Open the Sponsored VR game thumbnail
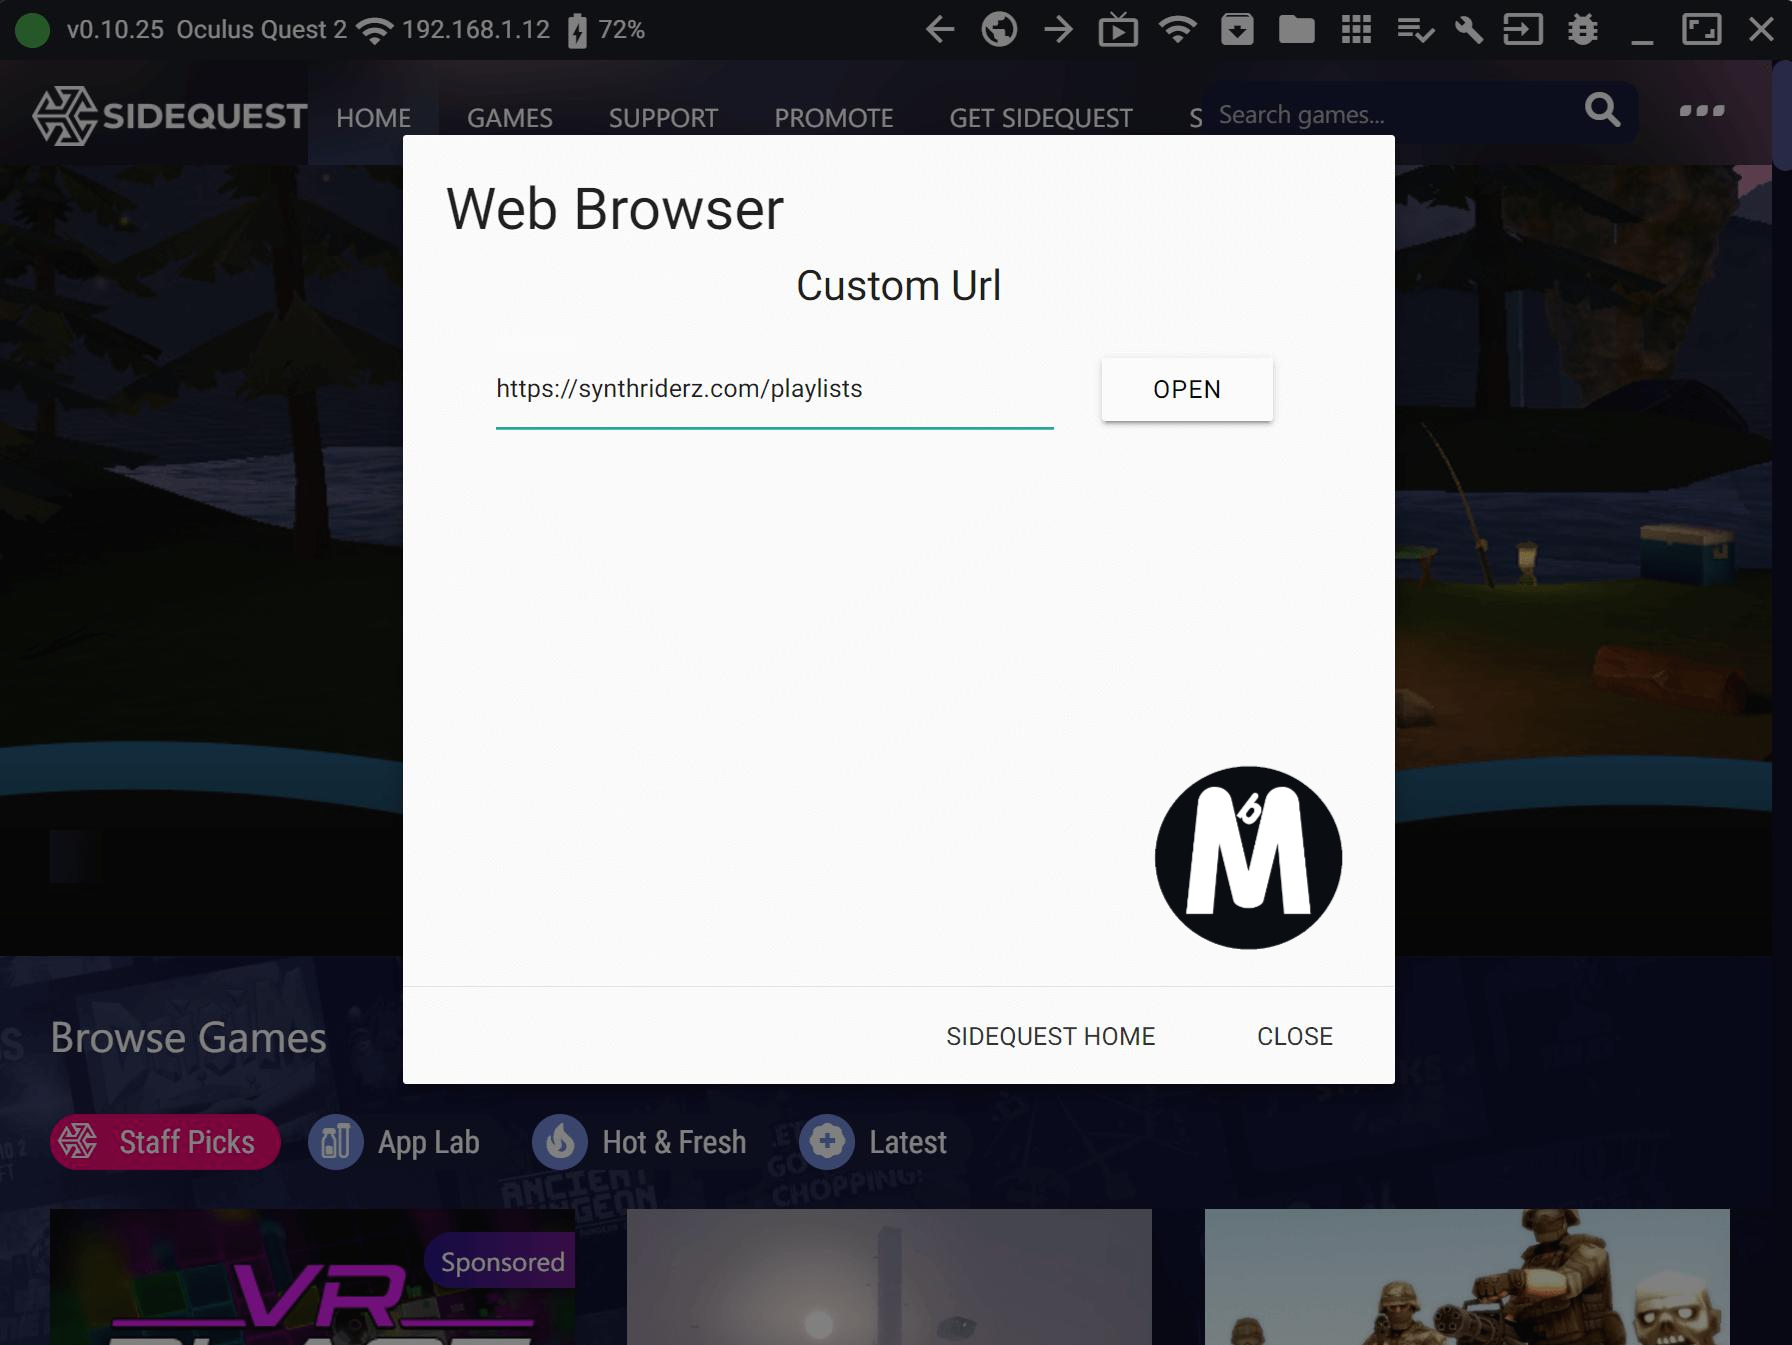Screen dimensions: 1792x1345 tap(312, 1277)
